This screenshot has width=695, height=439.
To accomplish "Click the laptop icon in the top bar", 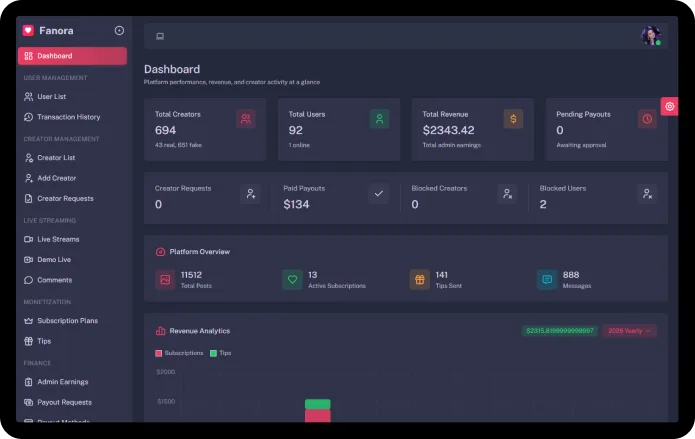I will click(x=160, y=36).
